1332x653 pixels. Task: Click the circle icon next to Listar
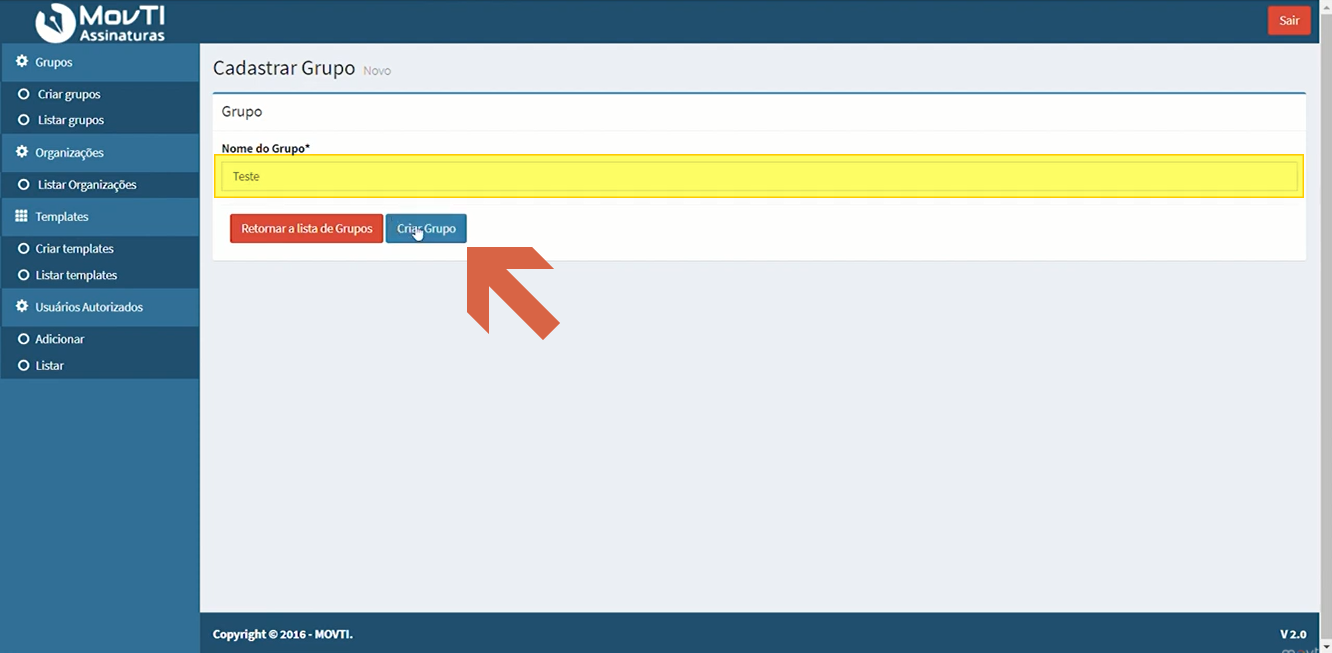pyautogui.click(x=24, y=365)
